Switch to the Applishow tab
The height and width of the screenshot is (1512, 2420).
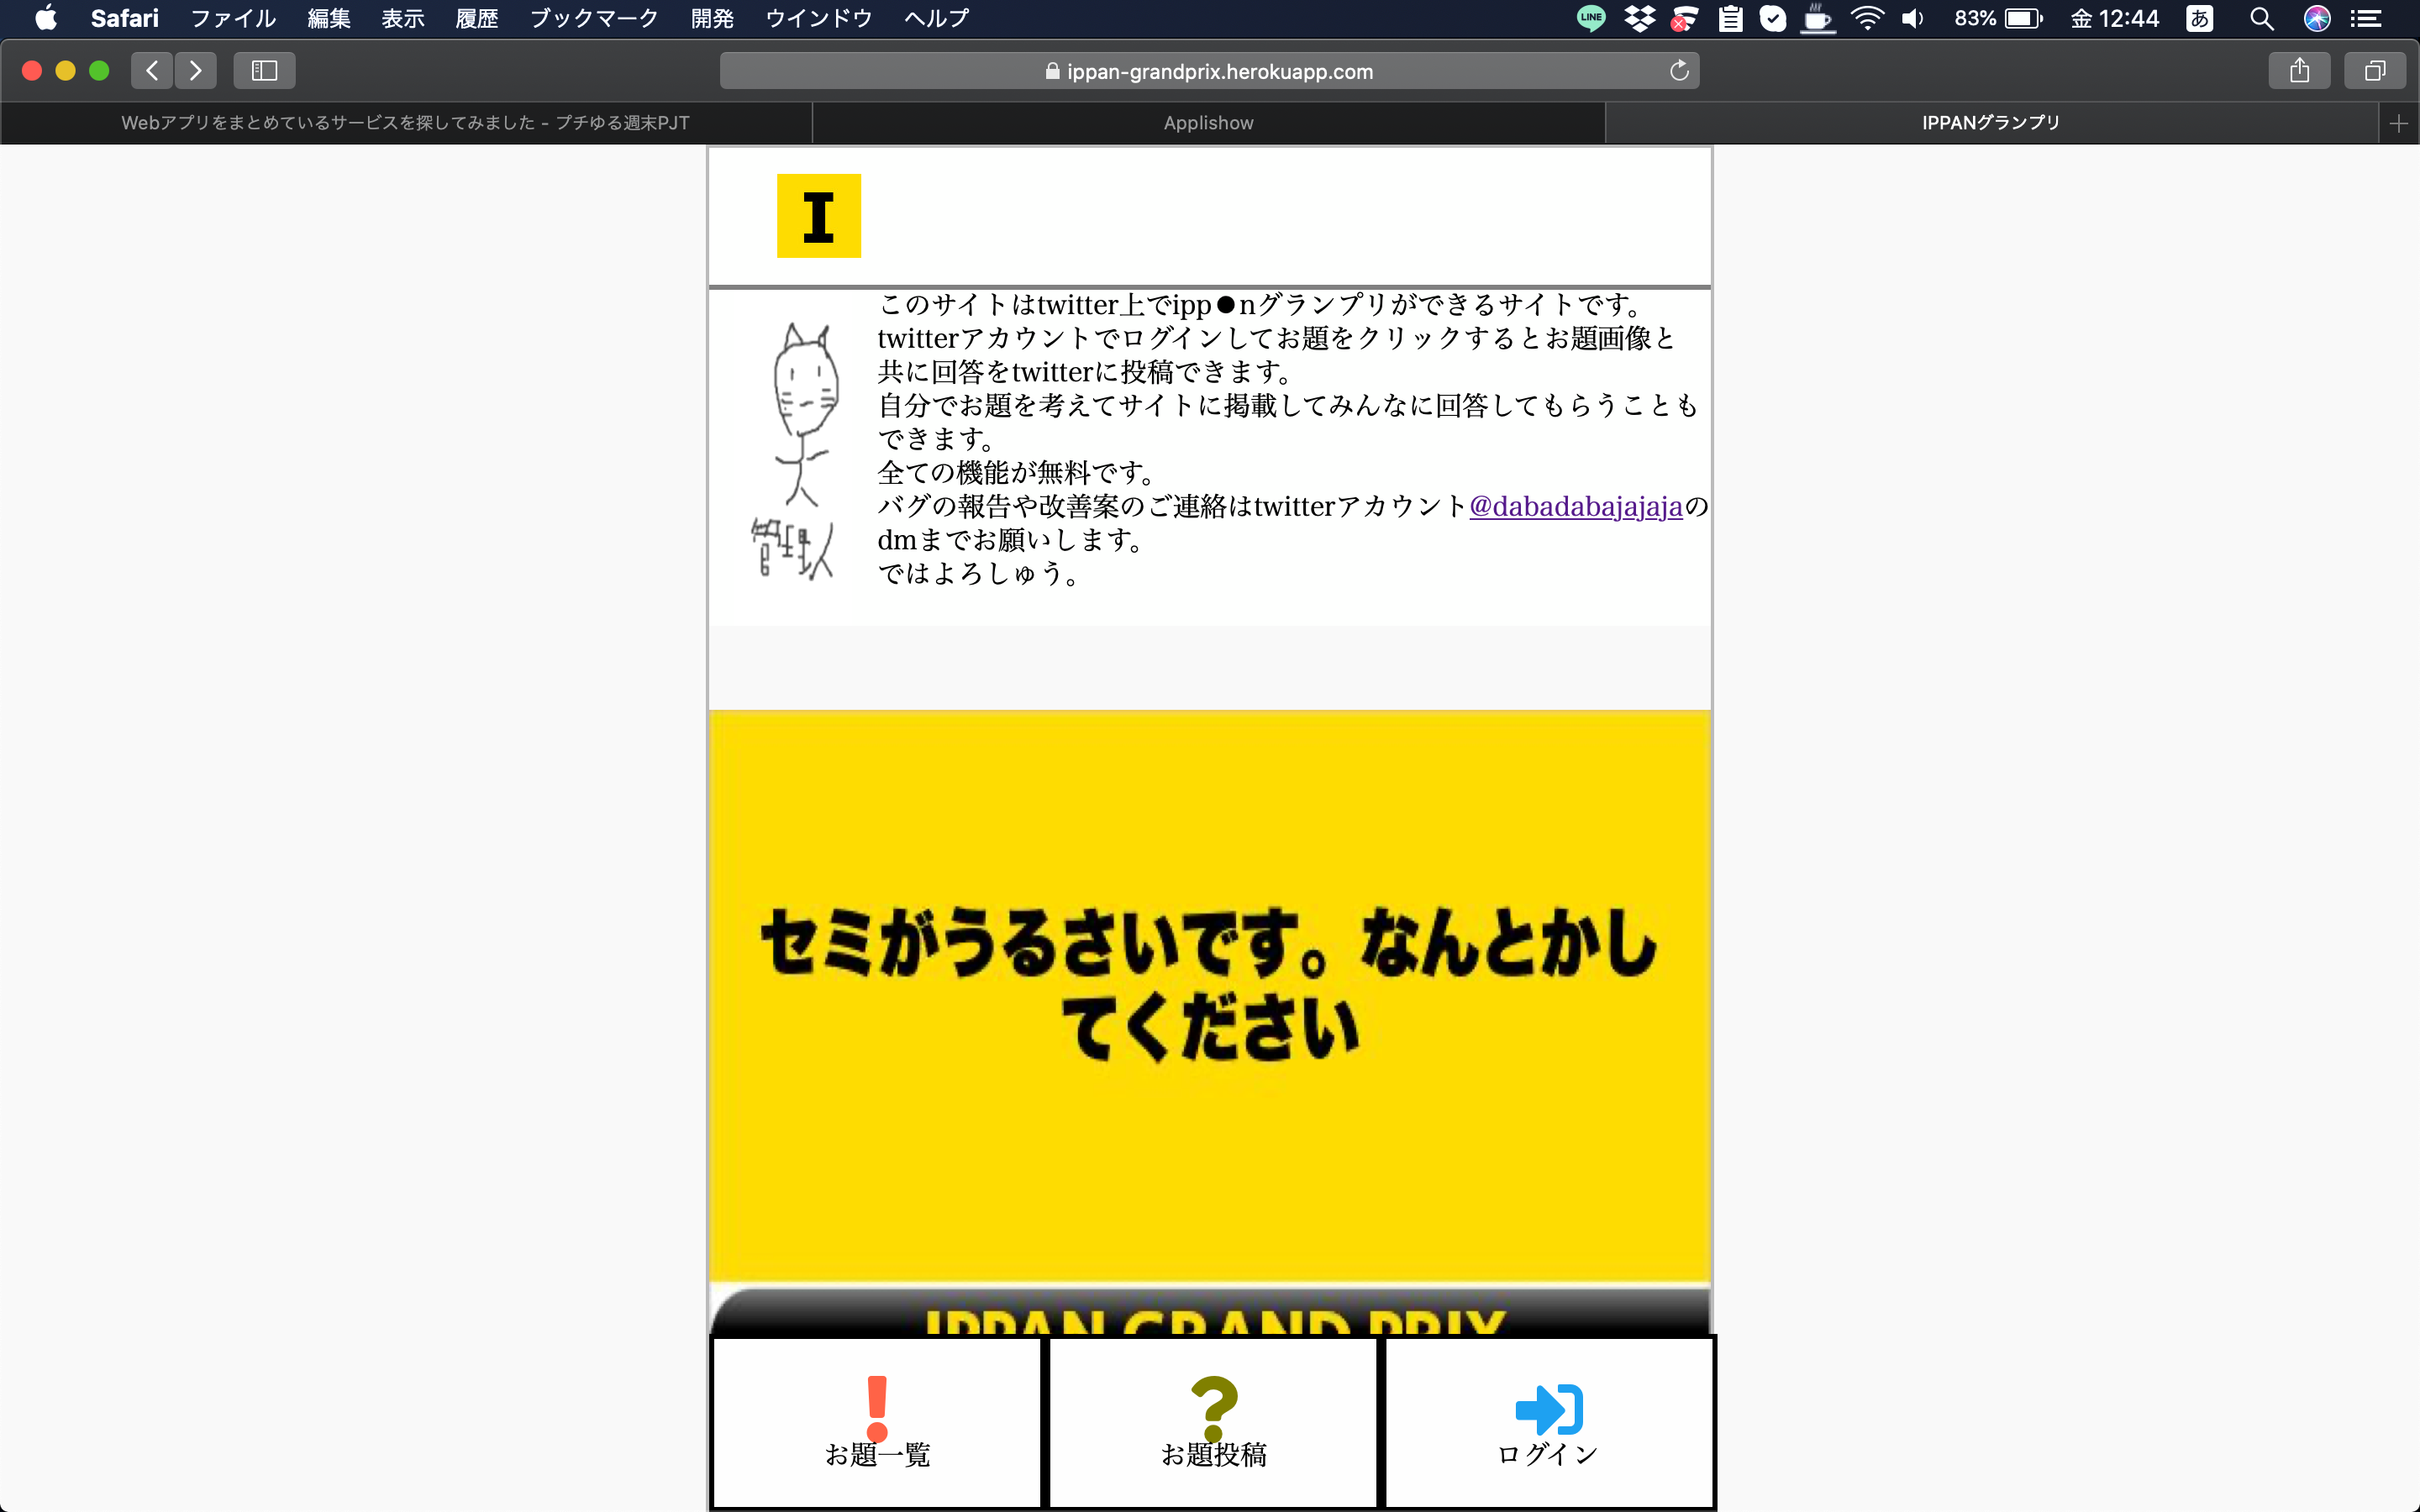tap(1207, 122)
